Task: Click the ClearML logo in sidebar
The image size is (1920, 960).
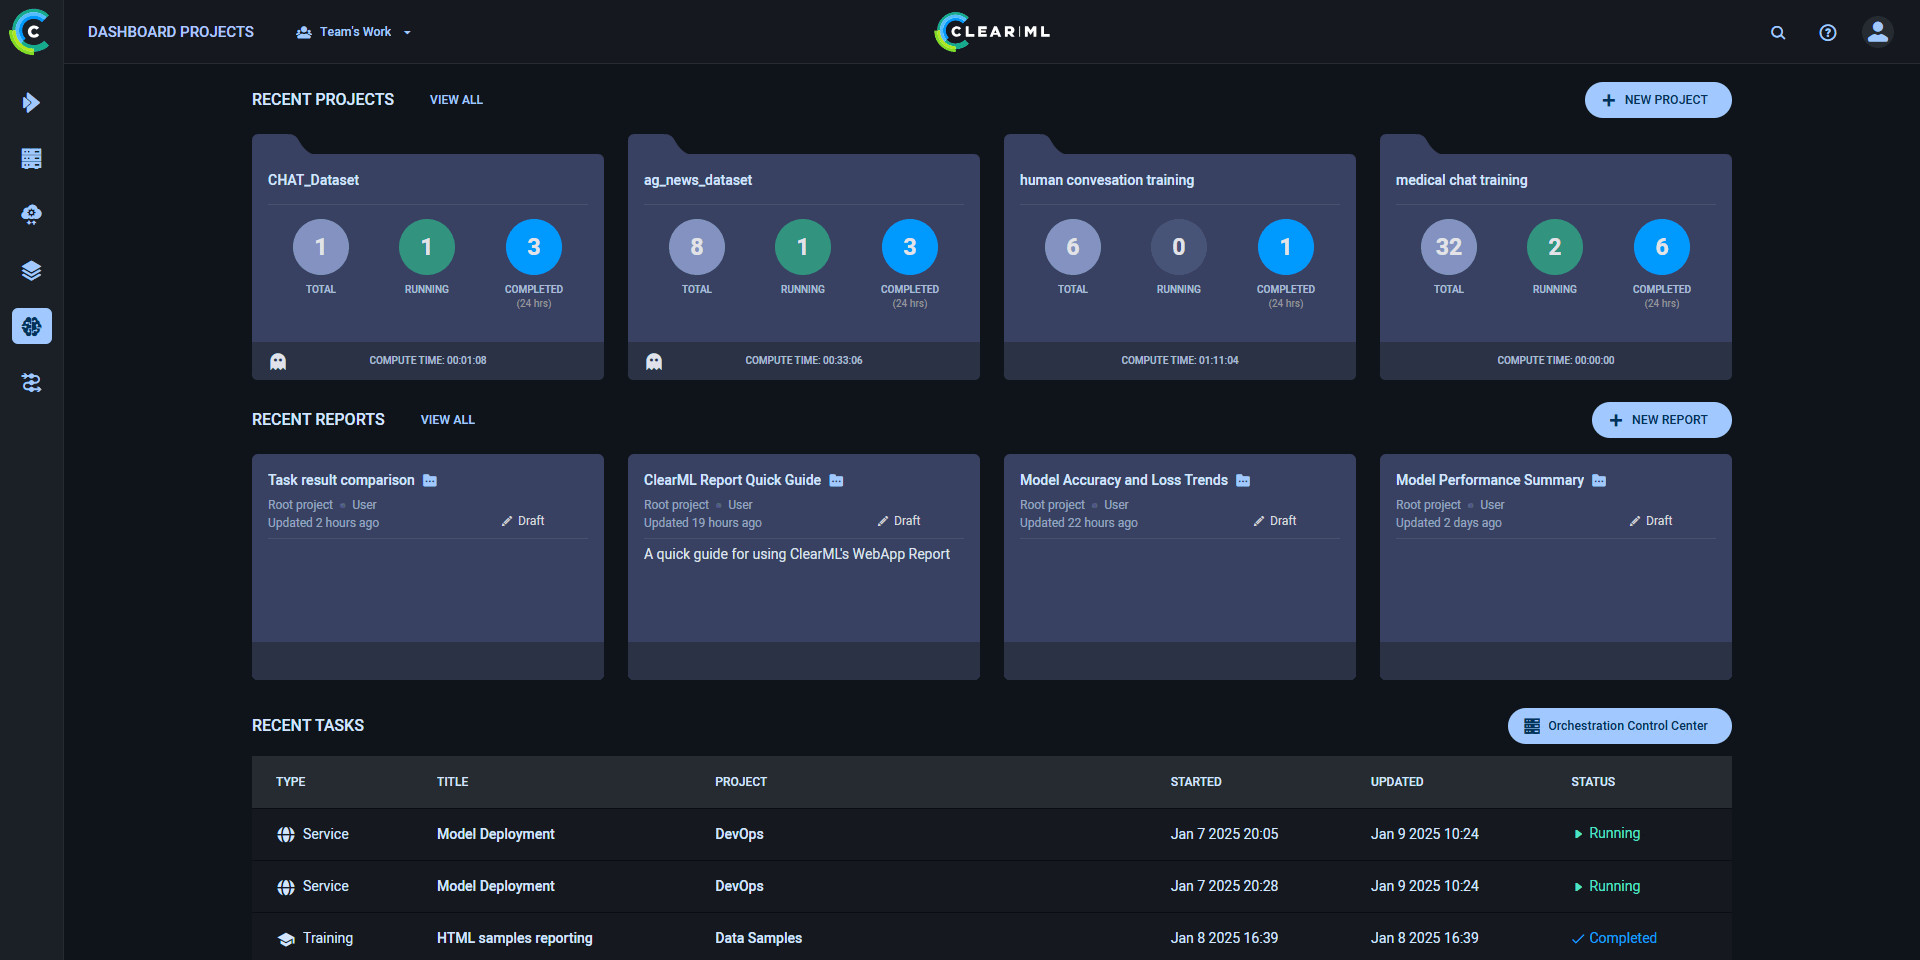Action: (30, 32)
